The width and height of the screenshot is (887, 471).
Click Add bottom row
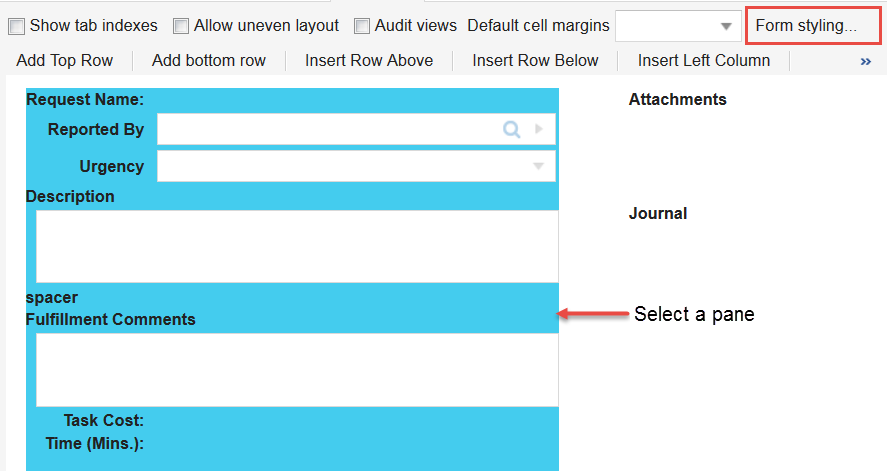[209, 61]
